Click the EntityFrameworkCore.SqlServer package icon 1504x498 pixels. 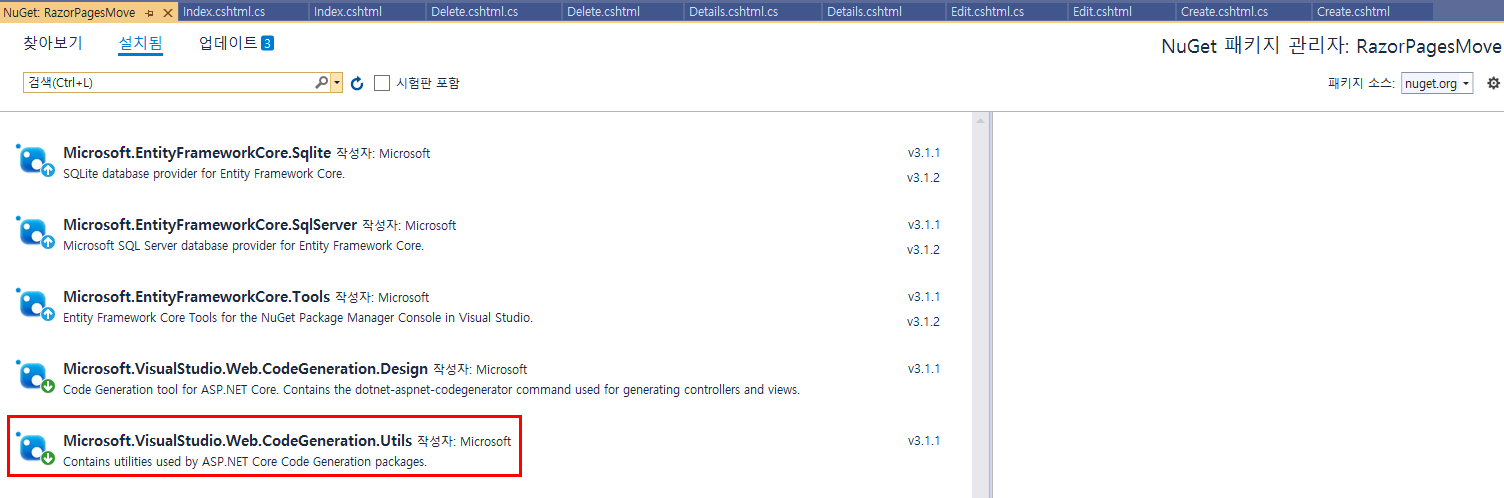36,232
